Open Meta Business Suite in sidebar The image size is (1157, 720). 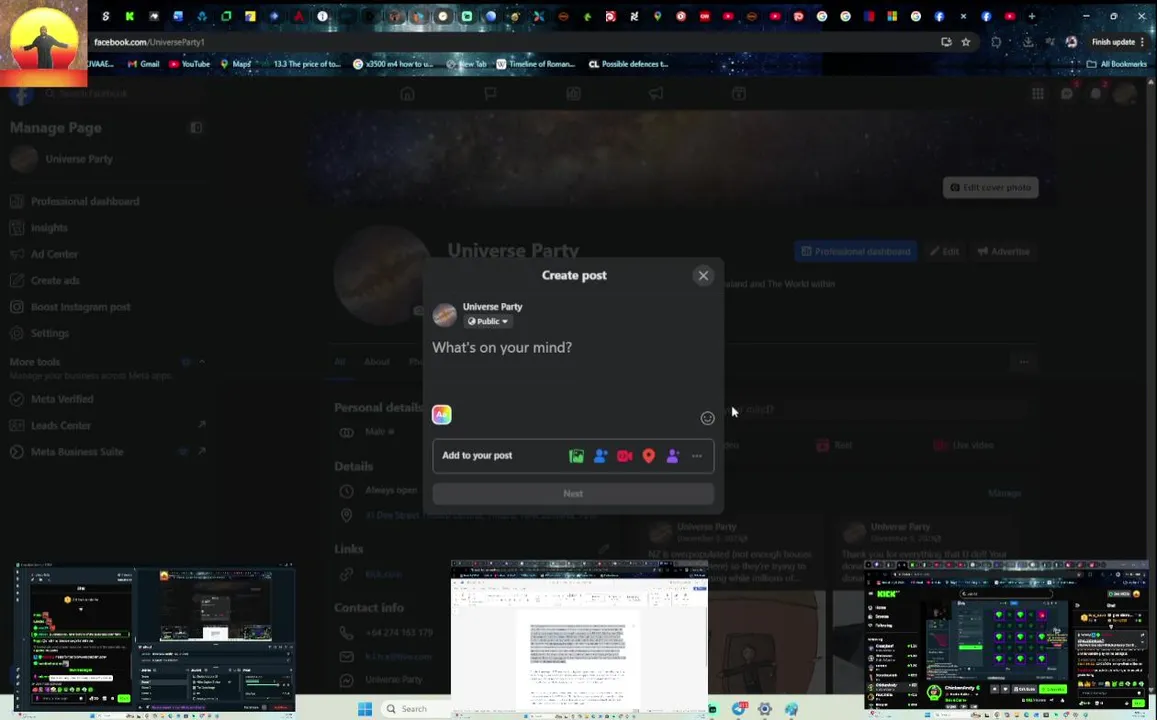(x=77, y=451)
